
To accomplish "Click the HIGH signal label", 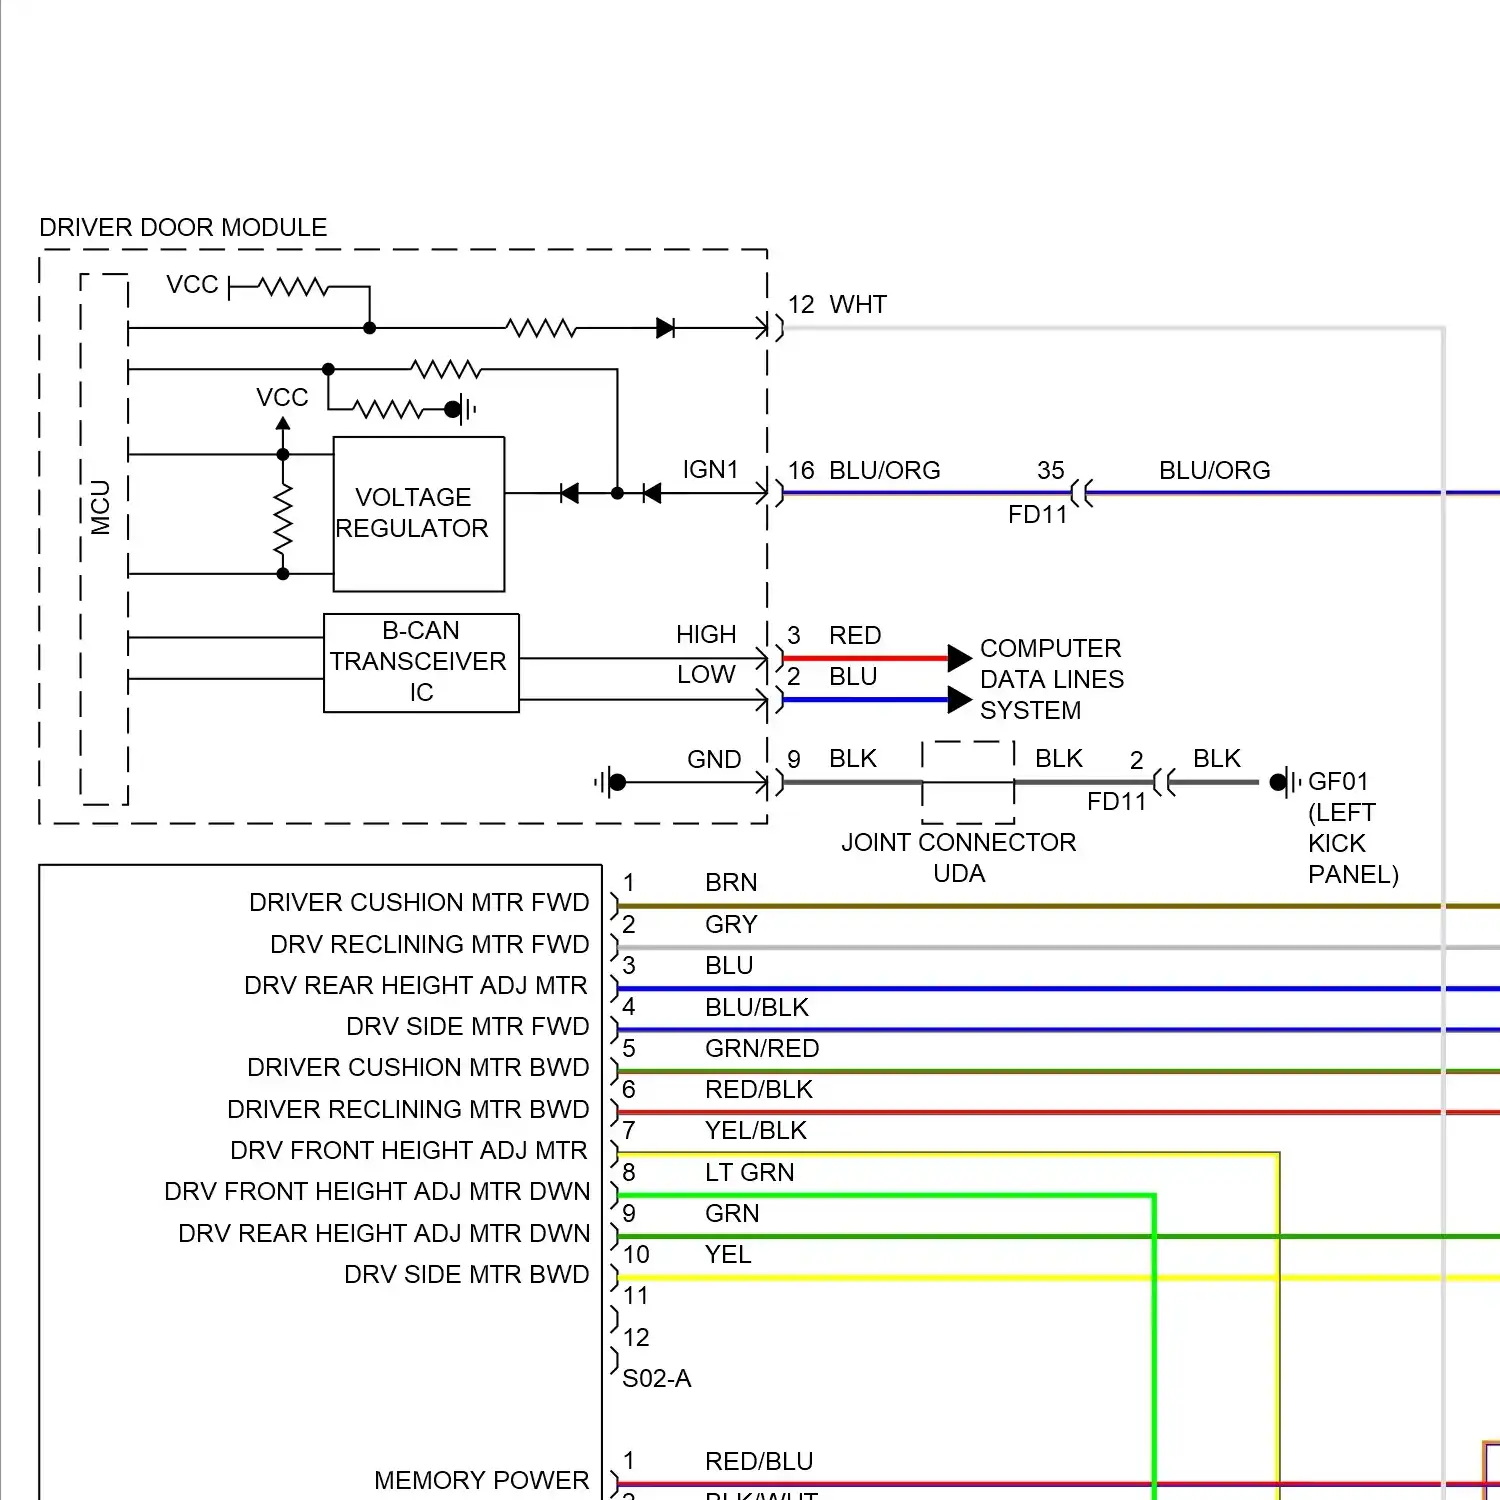I will pyautogui.click(x=706, y=634).
